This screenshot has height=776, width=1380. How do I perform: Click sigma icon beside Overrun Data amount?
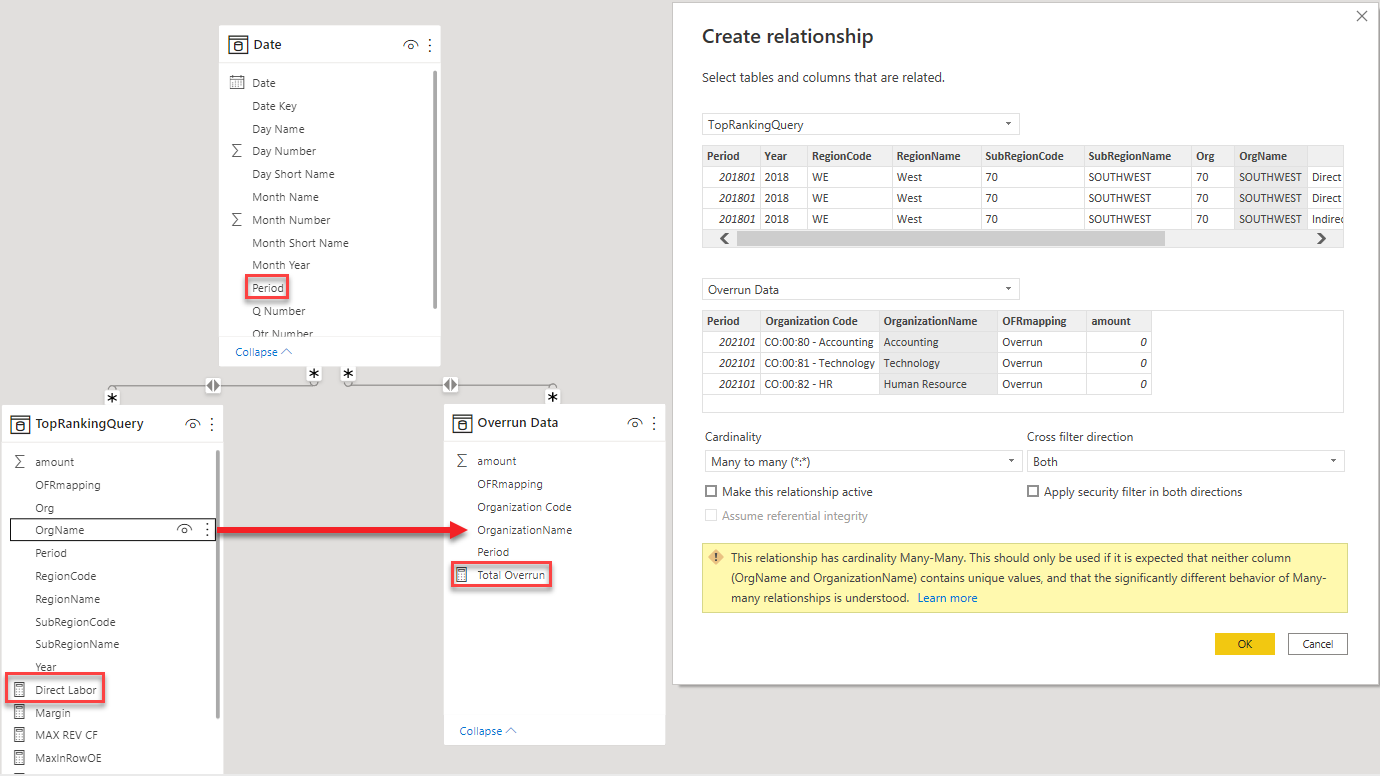coord(462,461)
